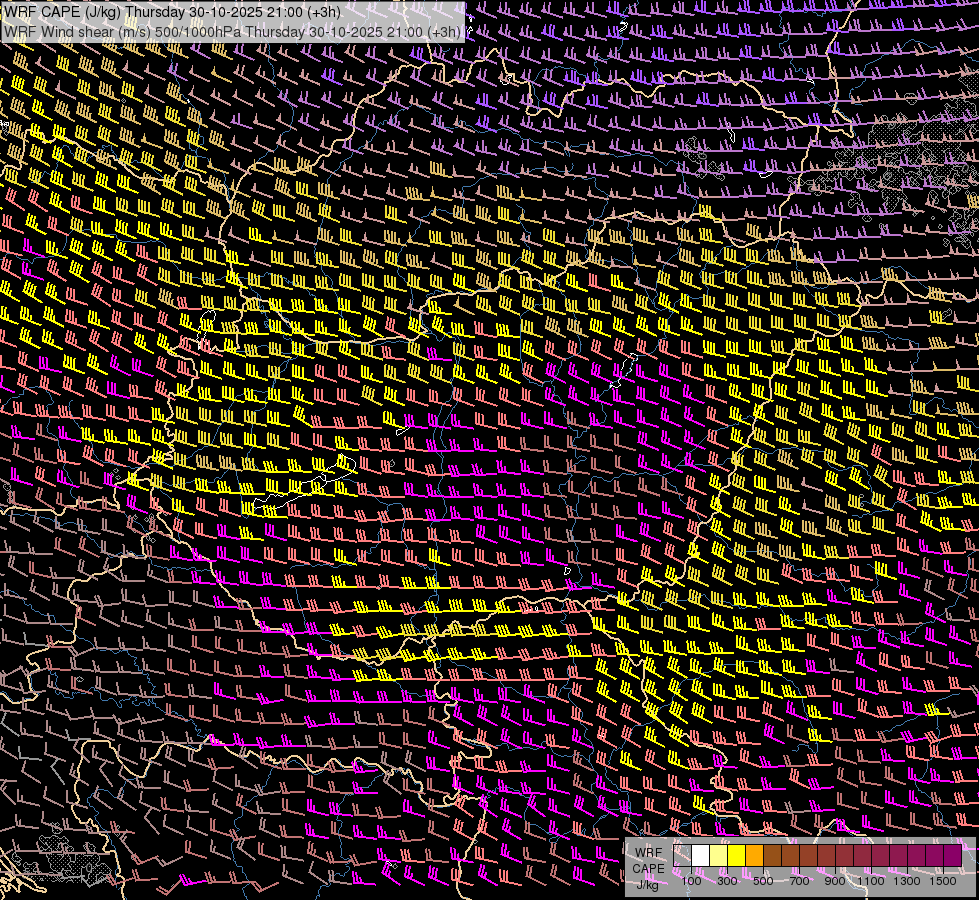
Task: Select the pale yellow CAPE legend swatch
Action: 719,856
